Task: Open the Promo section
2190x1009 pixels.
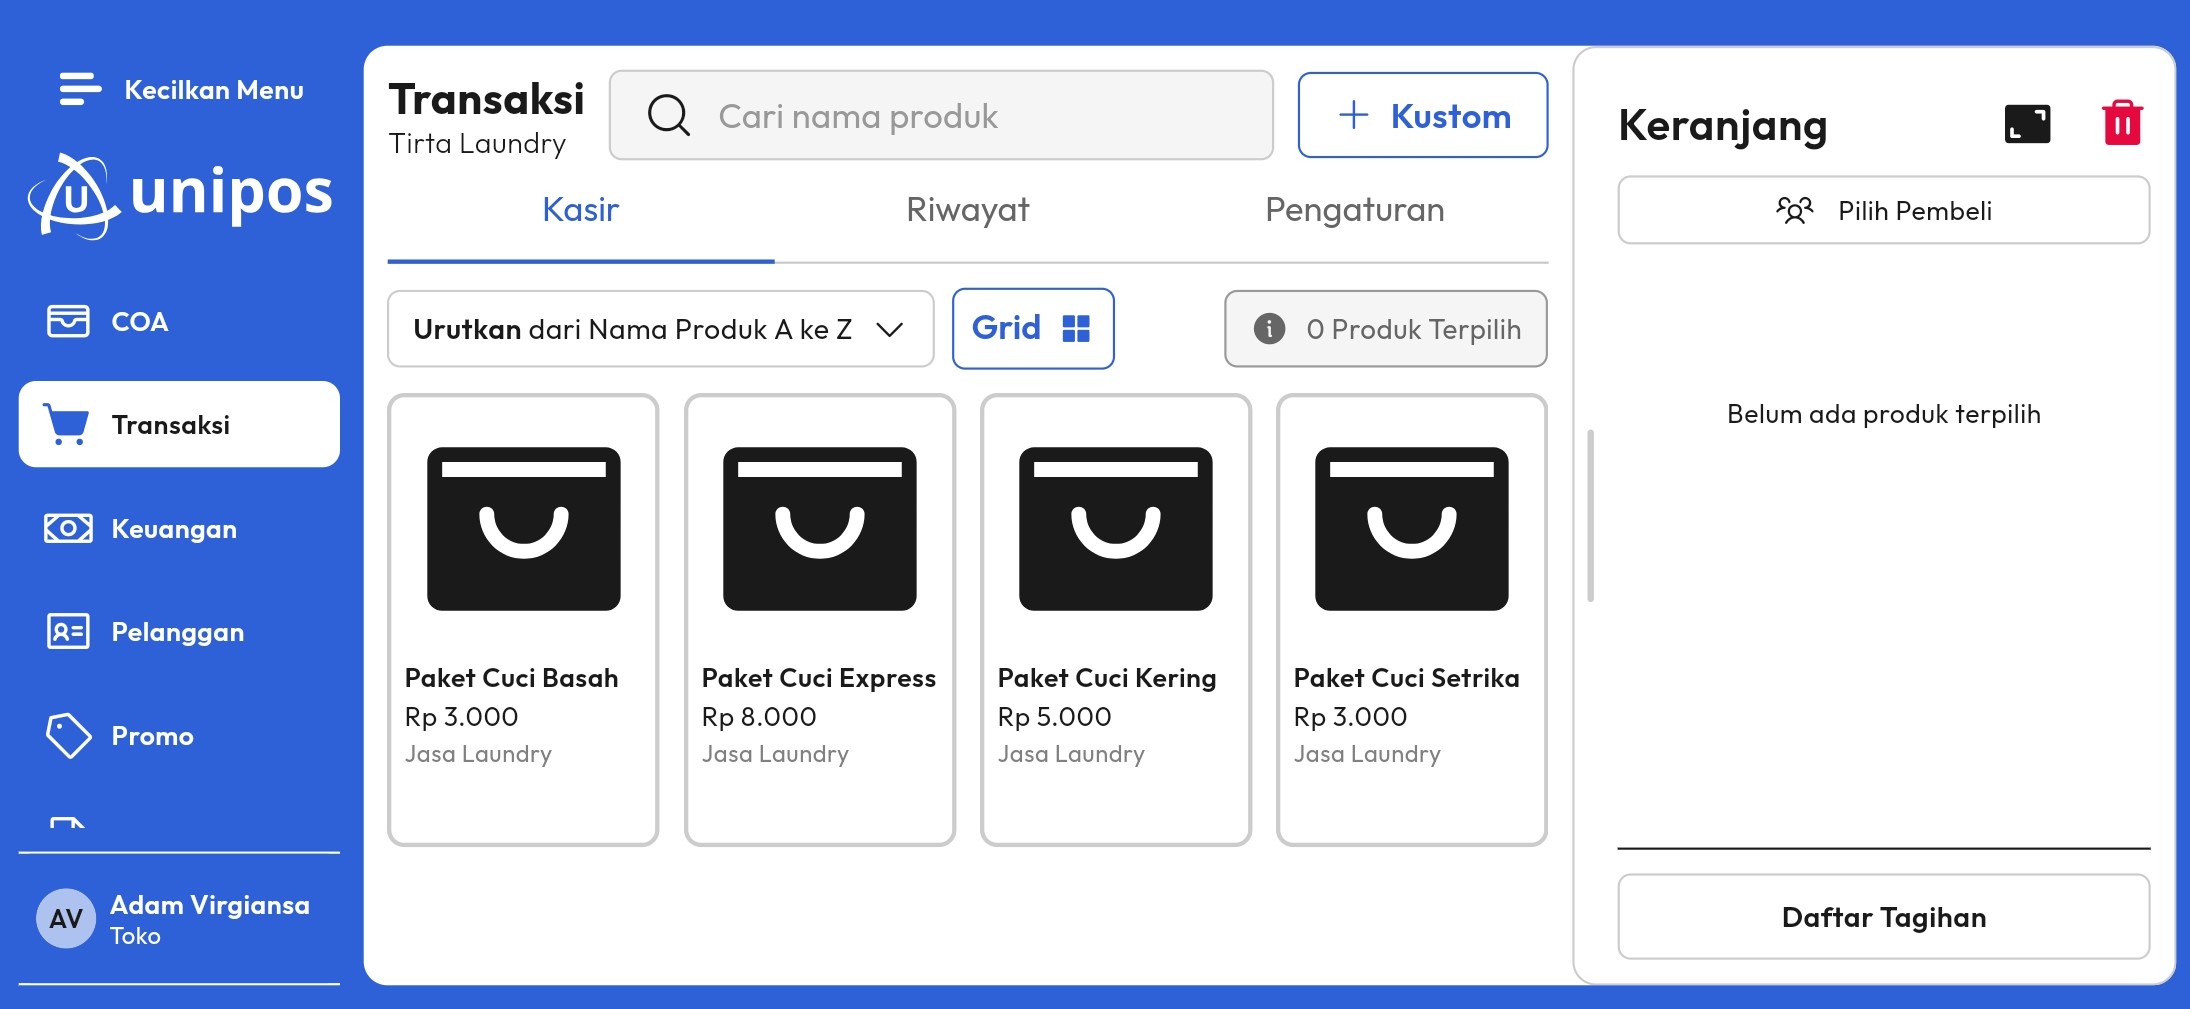Action: 151,736
